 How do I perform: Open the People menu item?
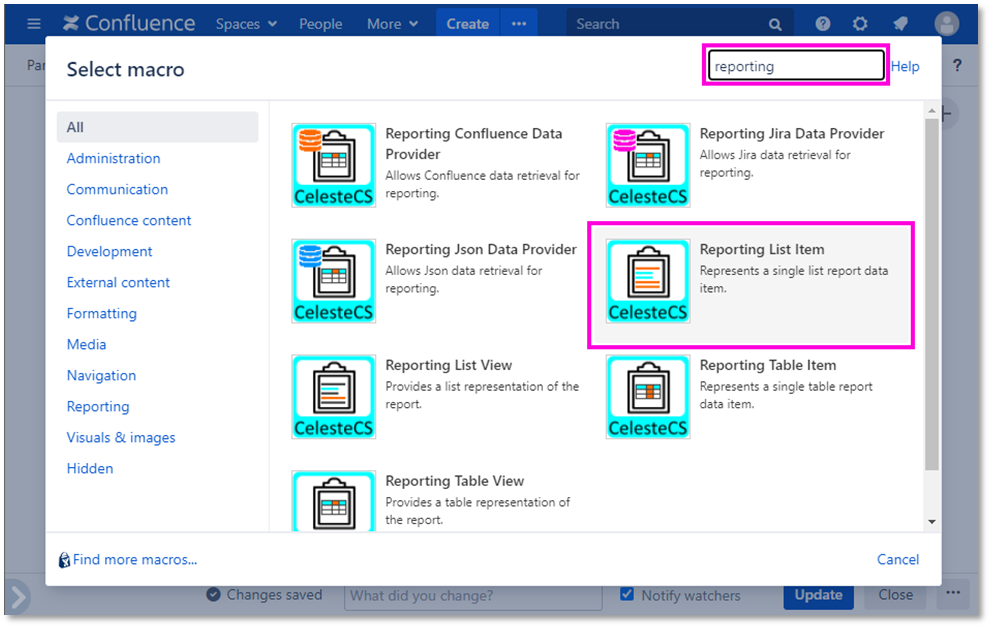(320, 24)
